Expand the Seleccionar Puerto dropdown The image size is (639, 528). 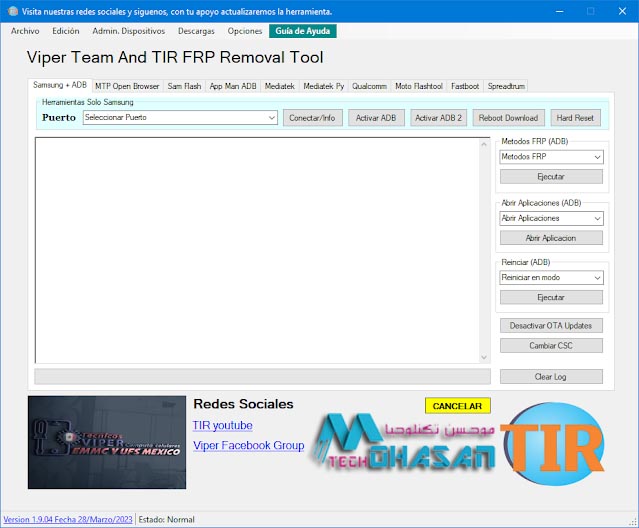coord(180,117)
